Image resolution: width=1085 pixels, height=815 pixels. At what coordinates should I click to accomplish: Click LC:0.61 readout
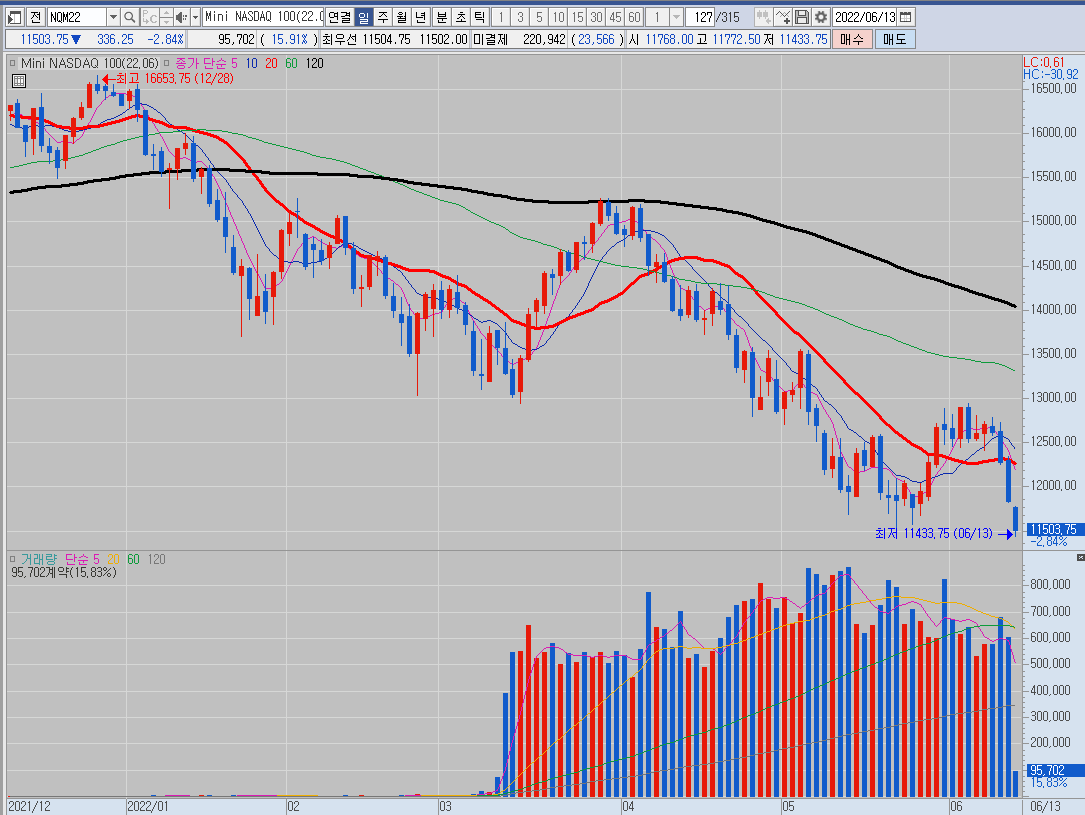1043,62
